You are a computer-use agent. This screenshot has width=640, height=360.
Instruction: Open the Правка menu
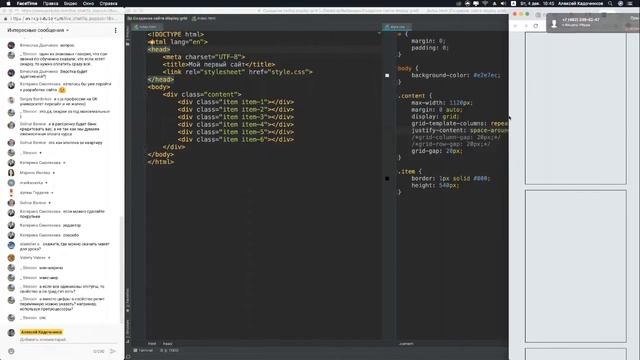pos(51,3)
